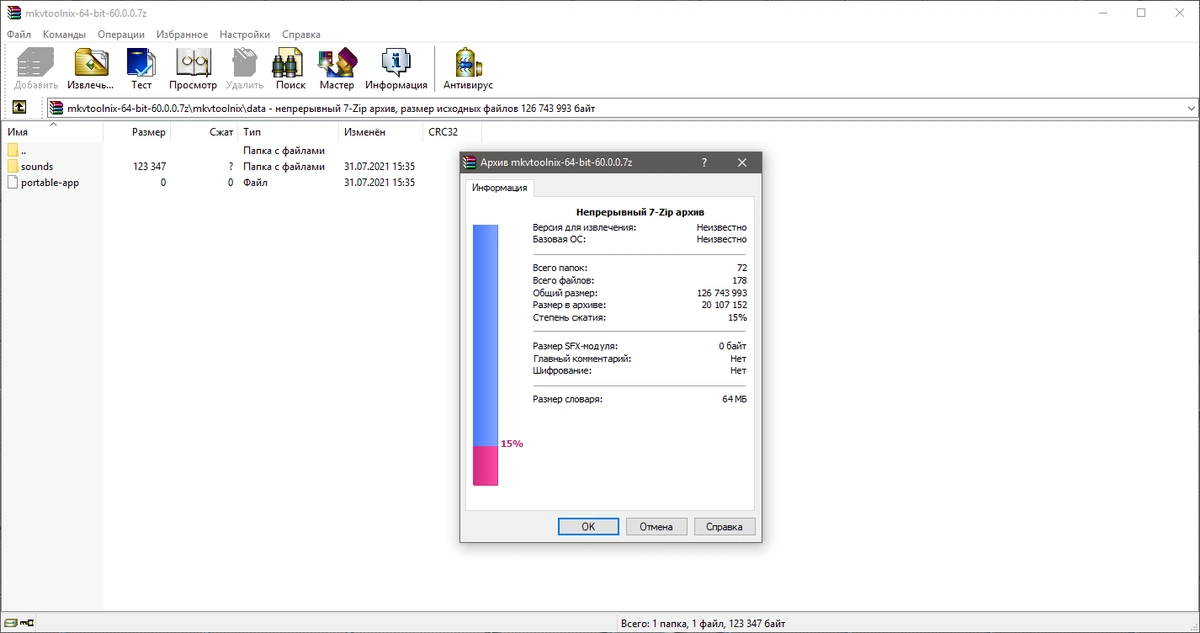Start the Антивирус scan tool

pos(468,69)
